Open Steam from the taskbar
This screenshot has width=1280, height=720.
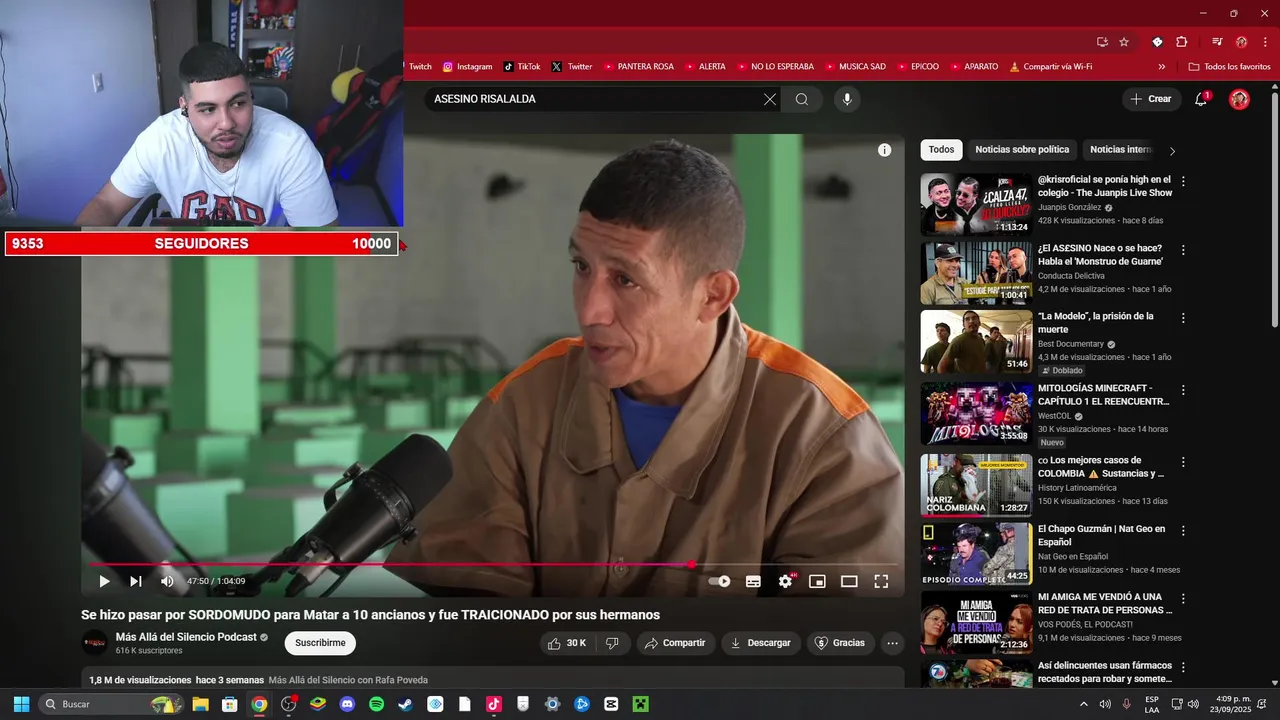[x=405, y=704]
